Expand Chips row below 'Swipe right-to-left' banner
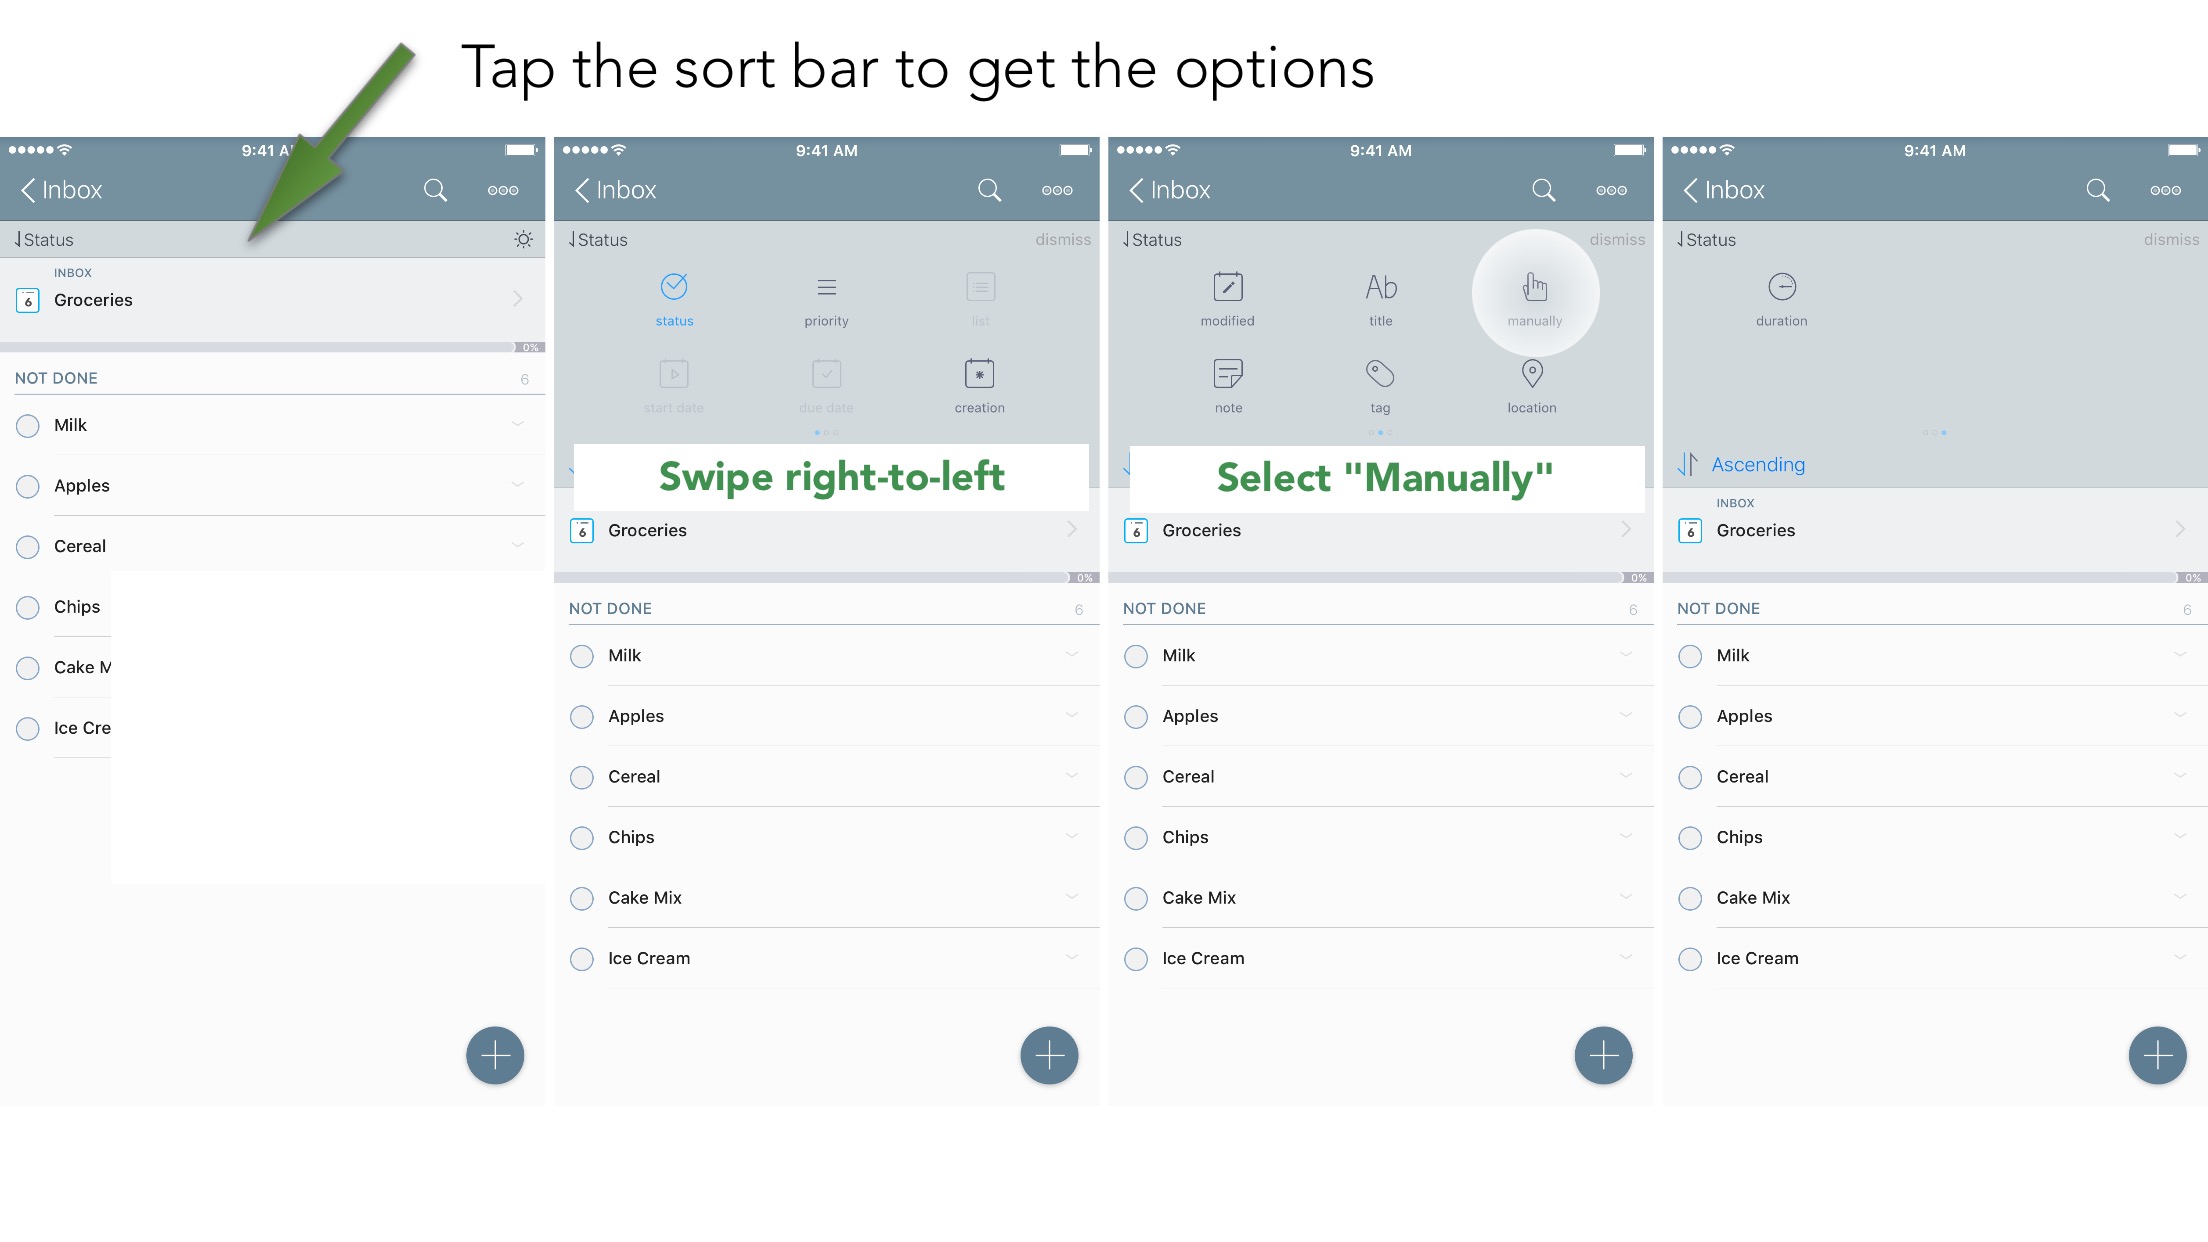Viewport: 2208px width, 1242px height. [1072, 836]
